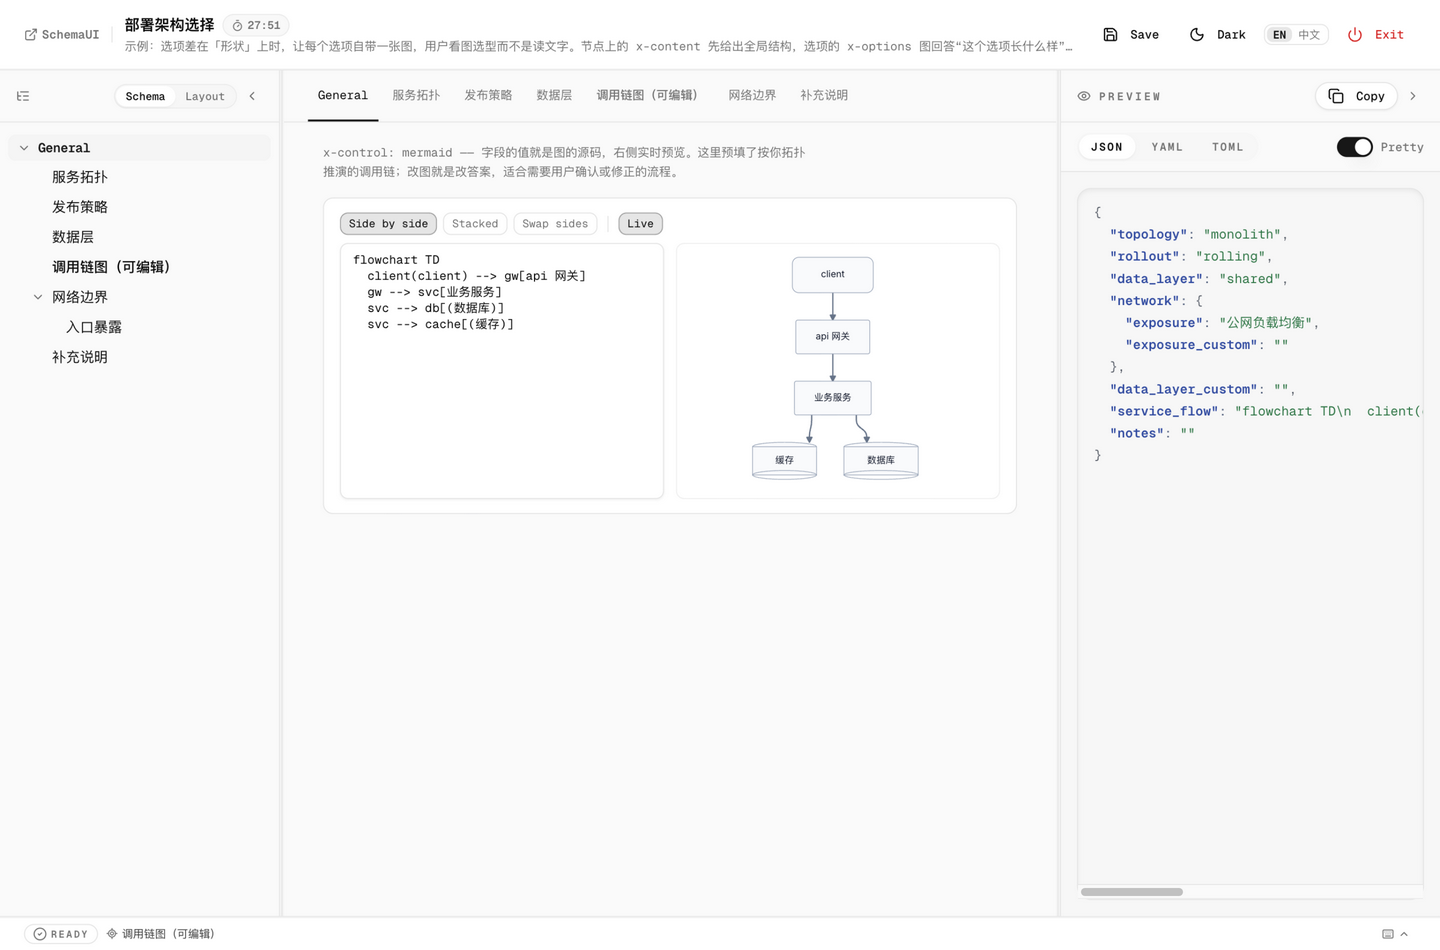The height and width of the screenshot is (950, 1440).
Task: Select the JSON format tab
Action: click(1107, 147)
